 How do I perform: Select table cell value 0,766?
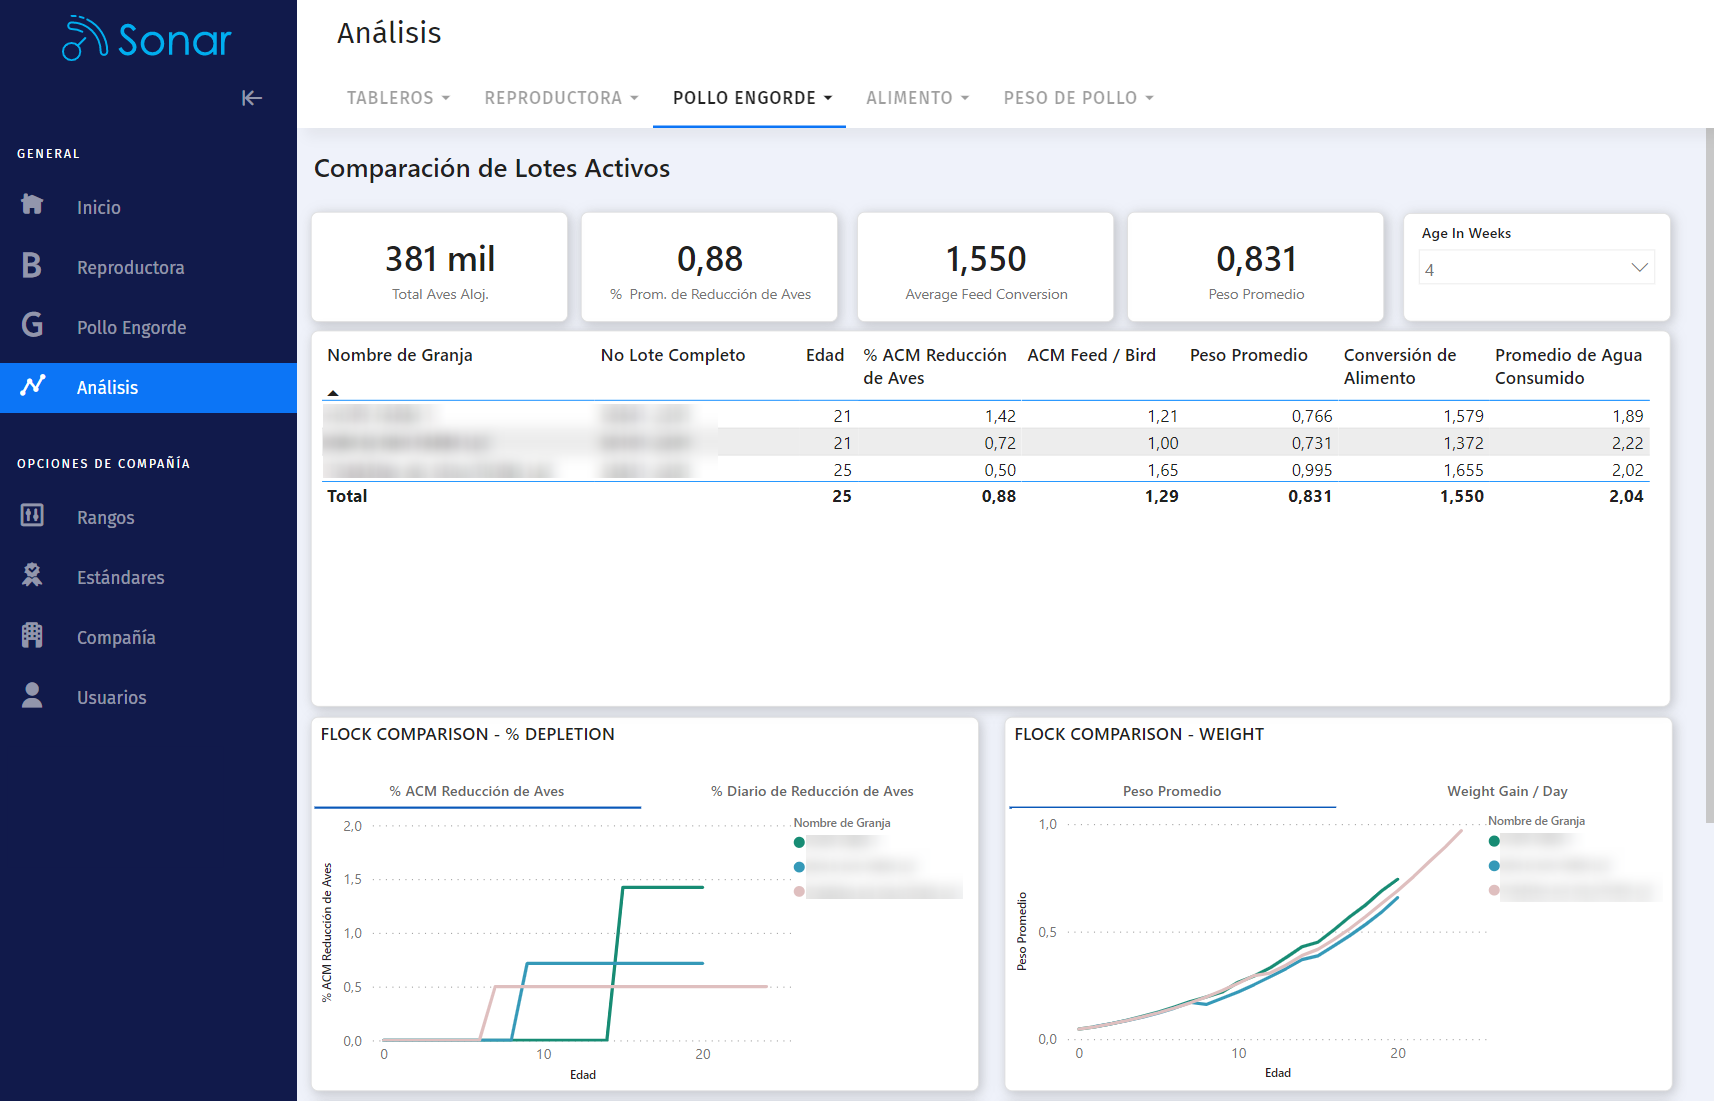click(1311, 416)
